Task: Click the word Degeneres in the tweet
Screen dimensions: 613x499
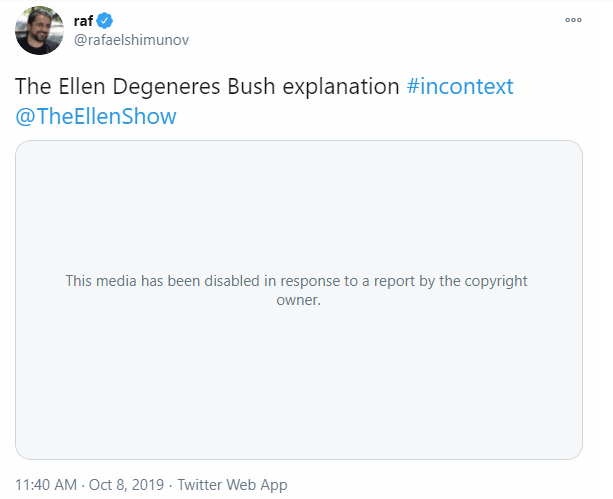Action: tap(167, 87)
